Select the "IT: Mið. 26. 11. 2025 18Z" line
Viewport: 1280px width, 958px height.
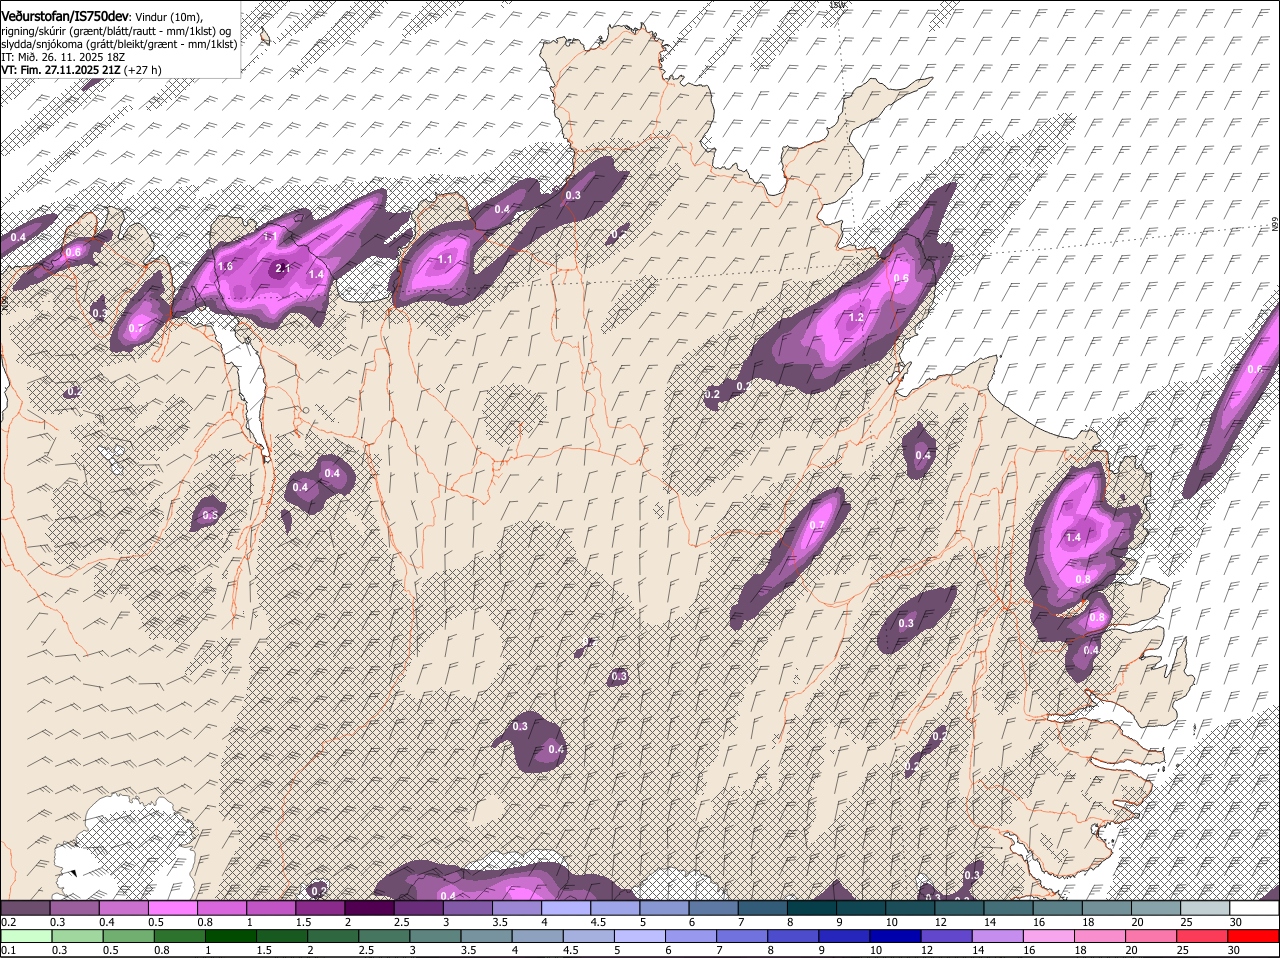pyautogui.click(x=63, y=57)
